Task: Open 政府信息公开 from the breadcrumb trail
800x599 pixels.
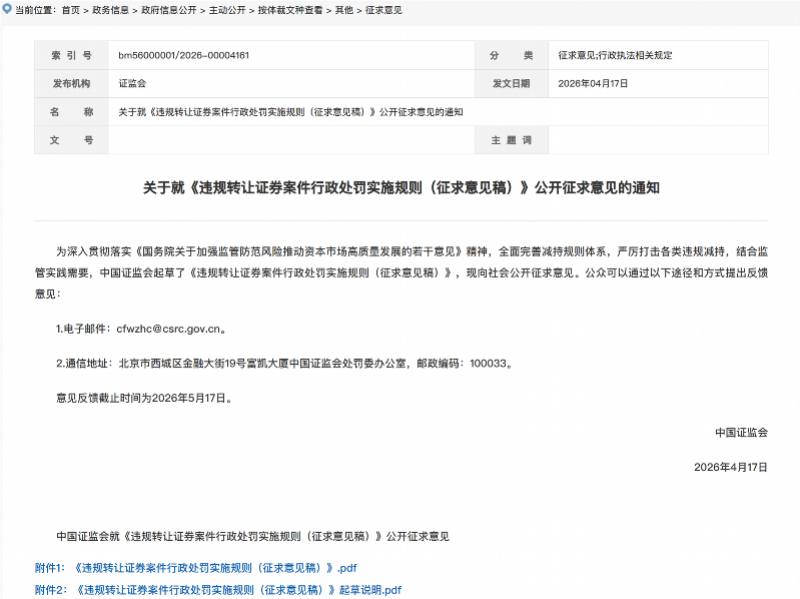Action: click(166, 9)
